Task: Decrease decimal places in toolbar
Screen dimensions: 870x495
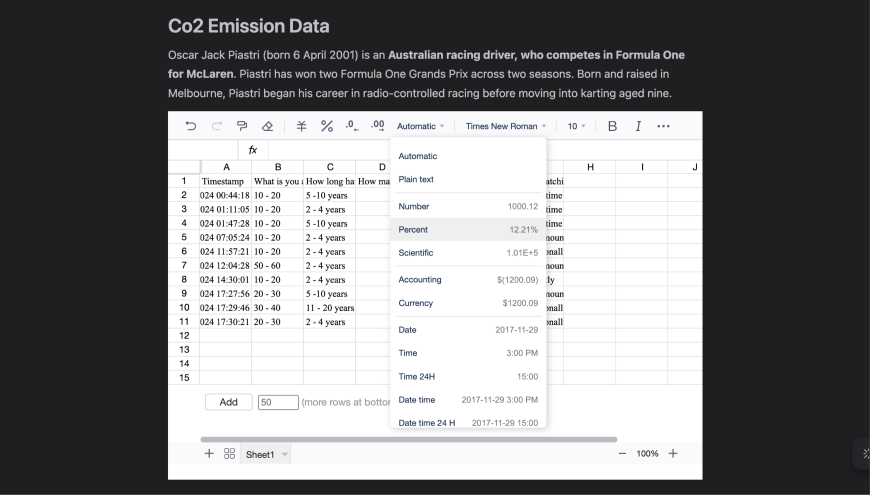Action: (351, 126)
